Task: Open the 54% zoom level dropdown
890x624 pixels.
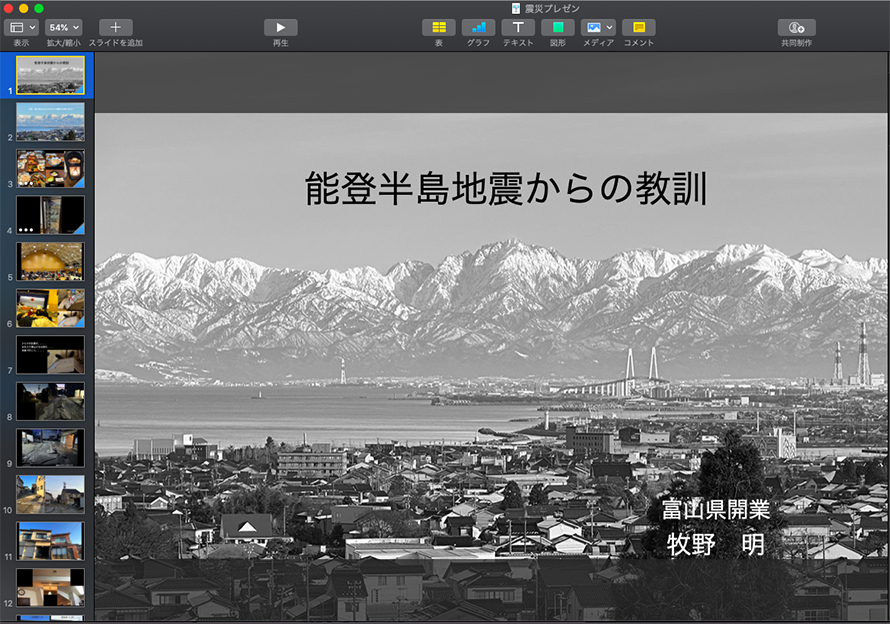Action: pyautogui.click(x=63, y=27)
